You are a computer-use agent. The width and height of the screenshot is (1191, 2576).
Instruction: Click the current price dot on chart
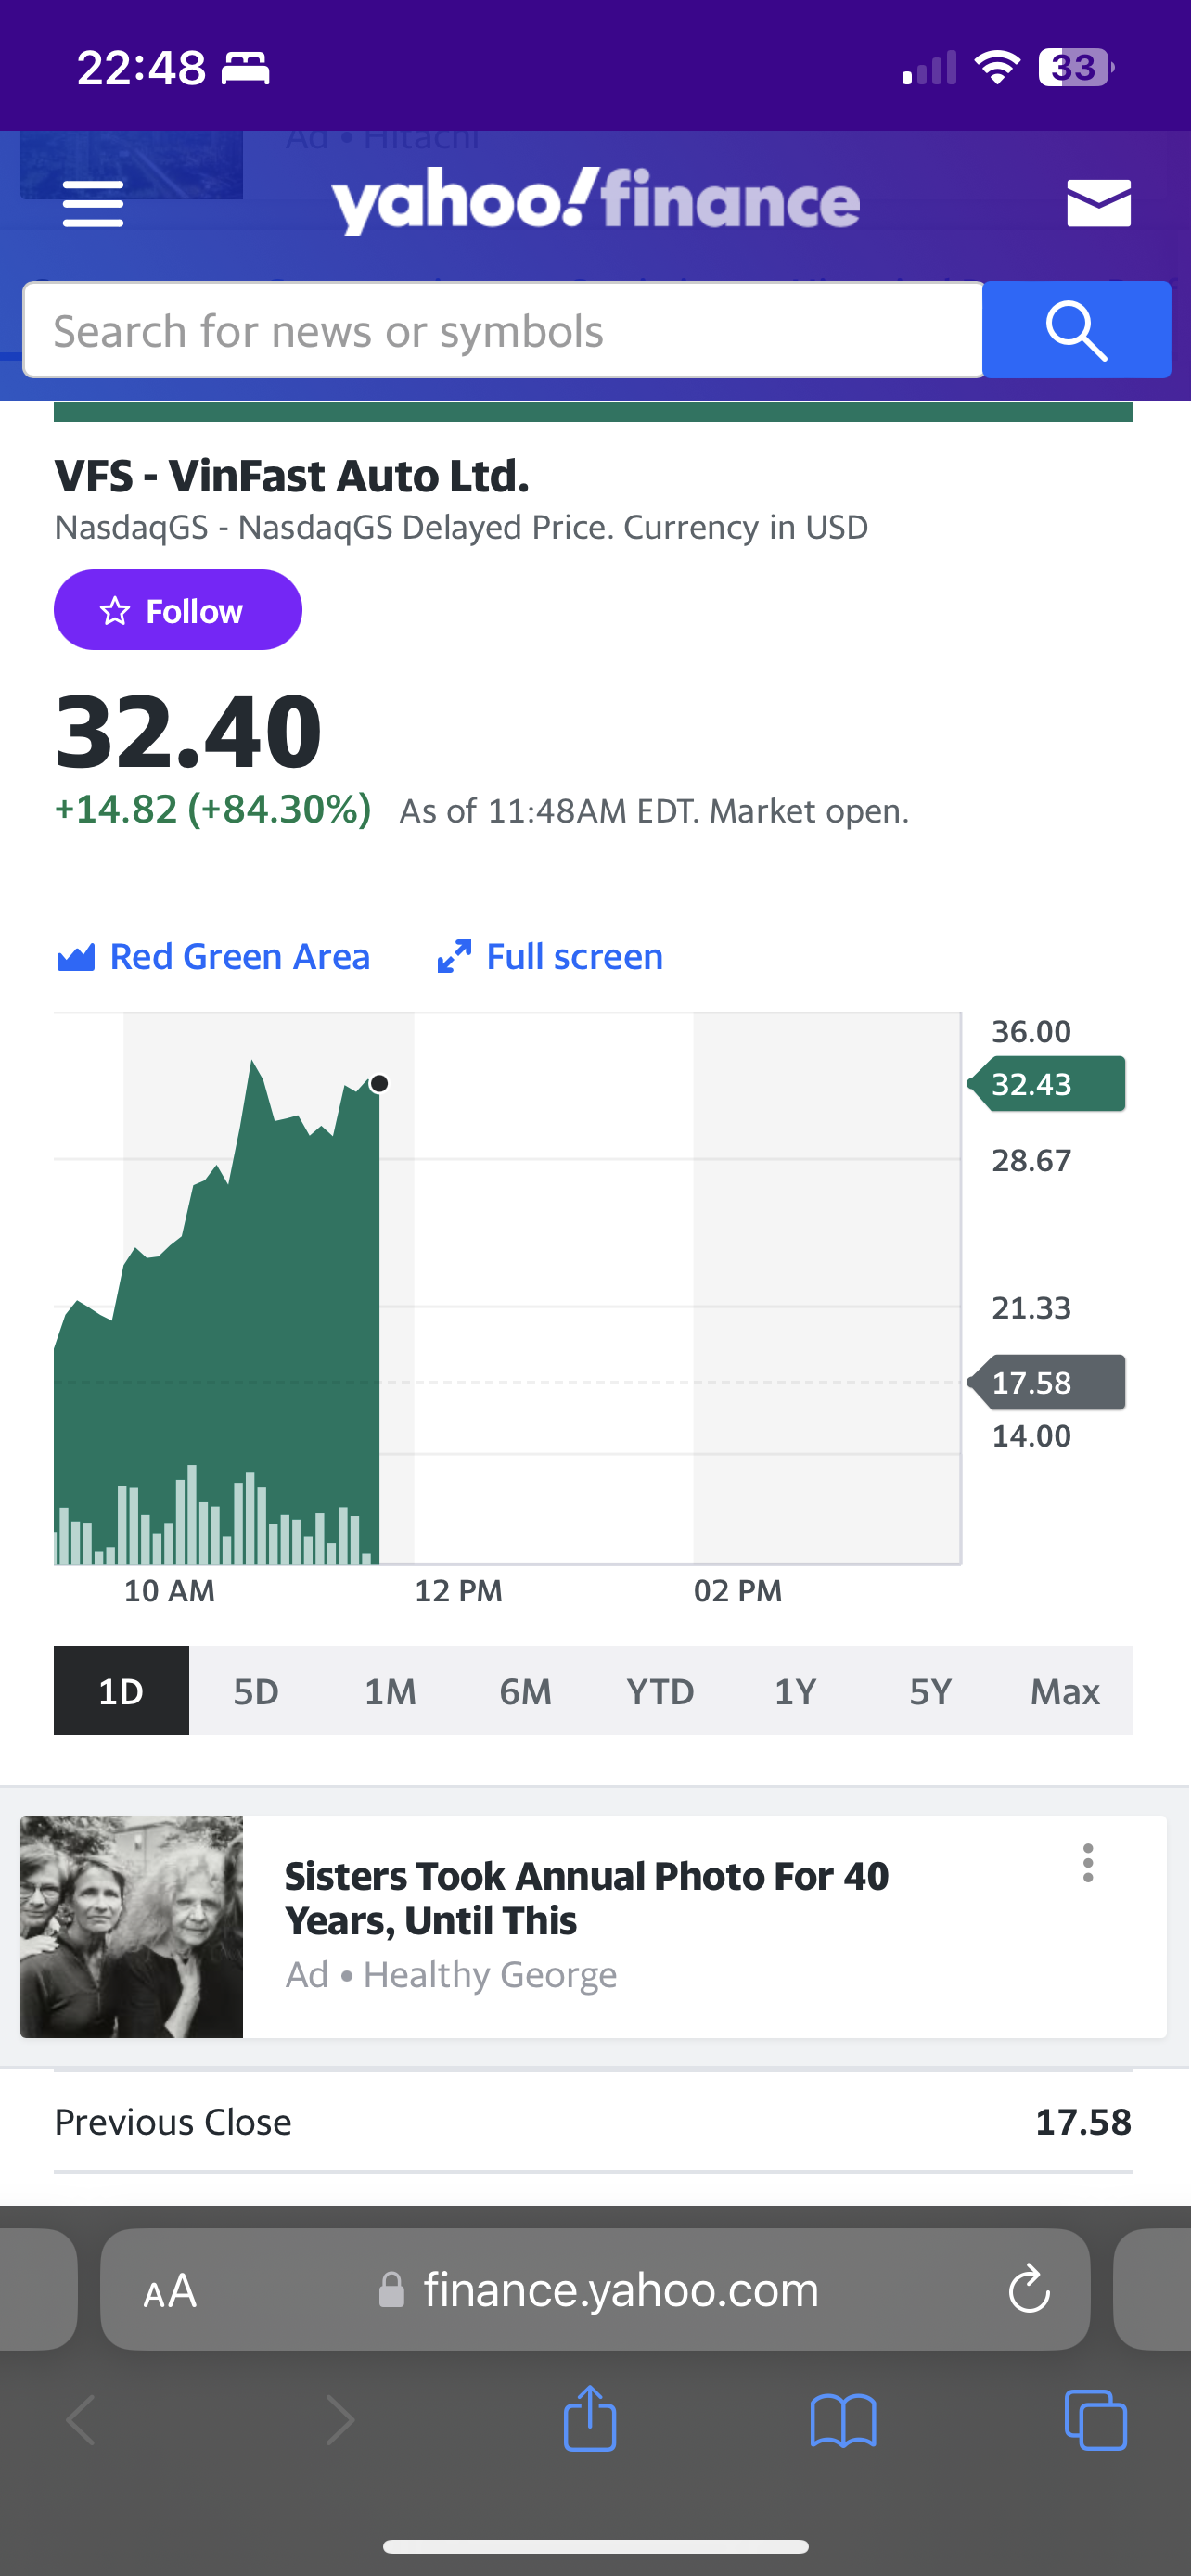379,1084
